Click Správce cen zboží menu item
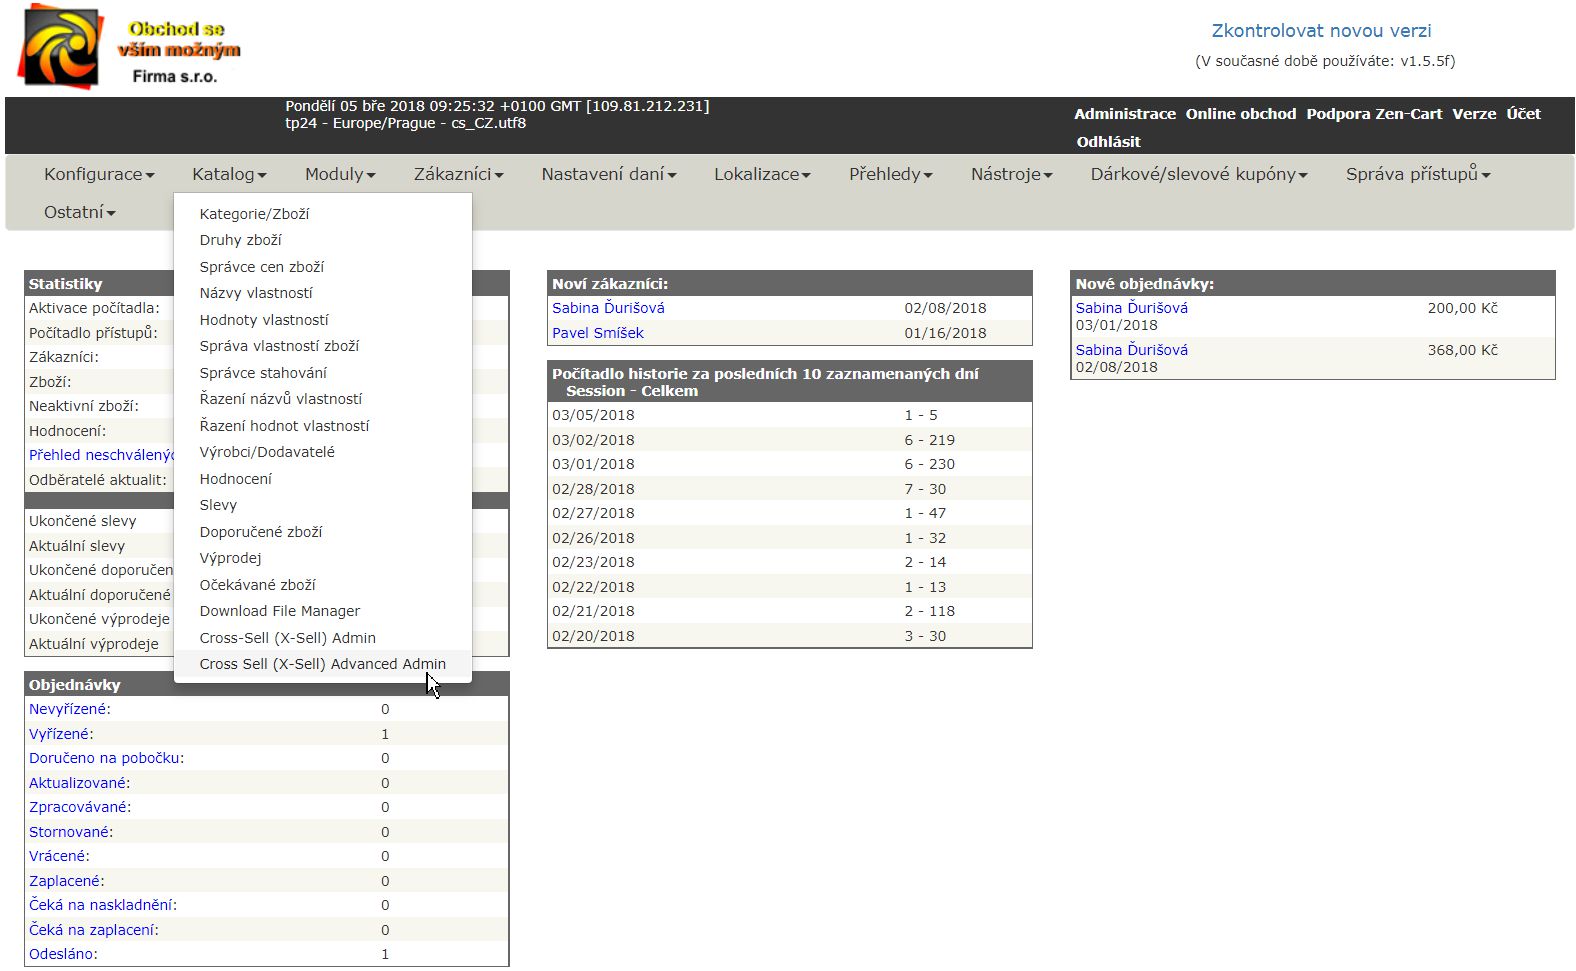This screenshot has height=971, width=1576. [261, 267]
